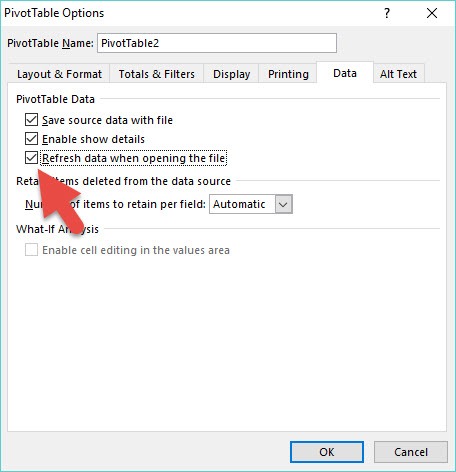Click the Enable show details label text
456x472 pixels.
click(93, 139)
